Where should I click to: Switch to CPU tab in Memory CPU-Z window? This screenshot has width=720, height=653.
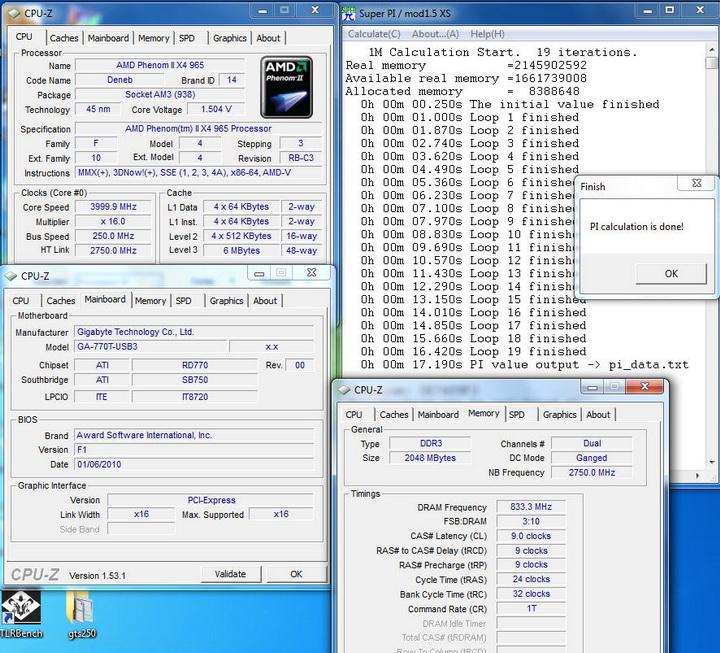[x=354, y=415]
